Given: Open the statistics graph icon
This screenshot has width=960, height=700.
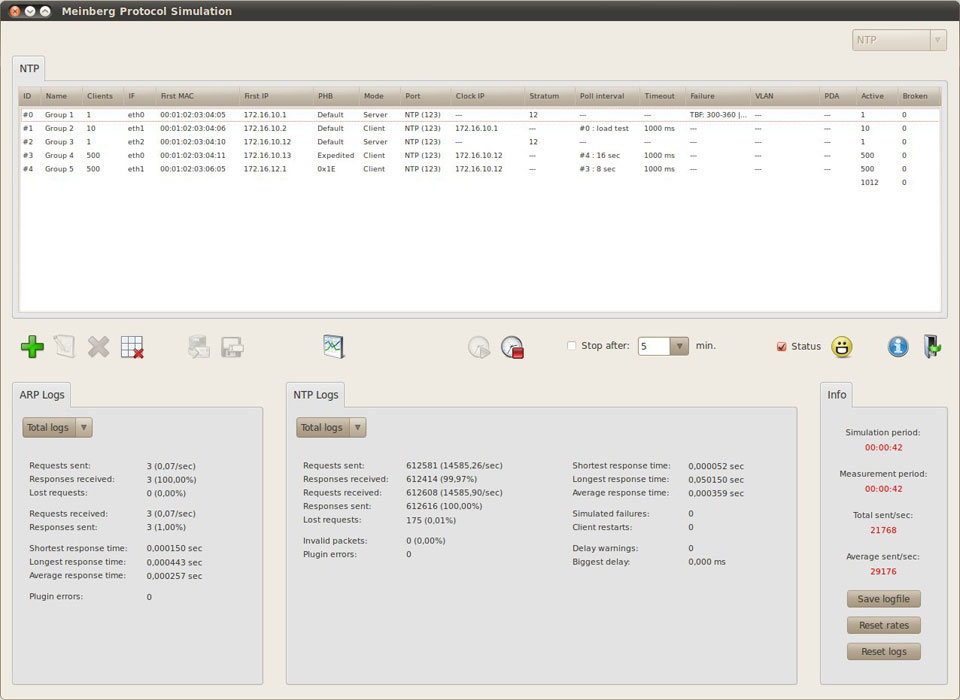Looking at the screenshot, I should [333, 346].
